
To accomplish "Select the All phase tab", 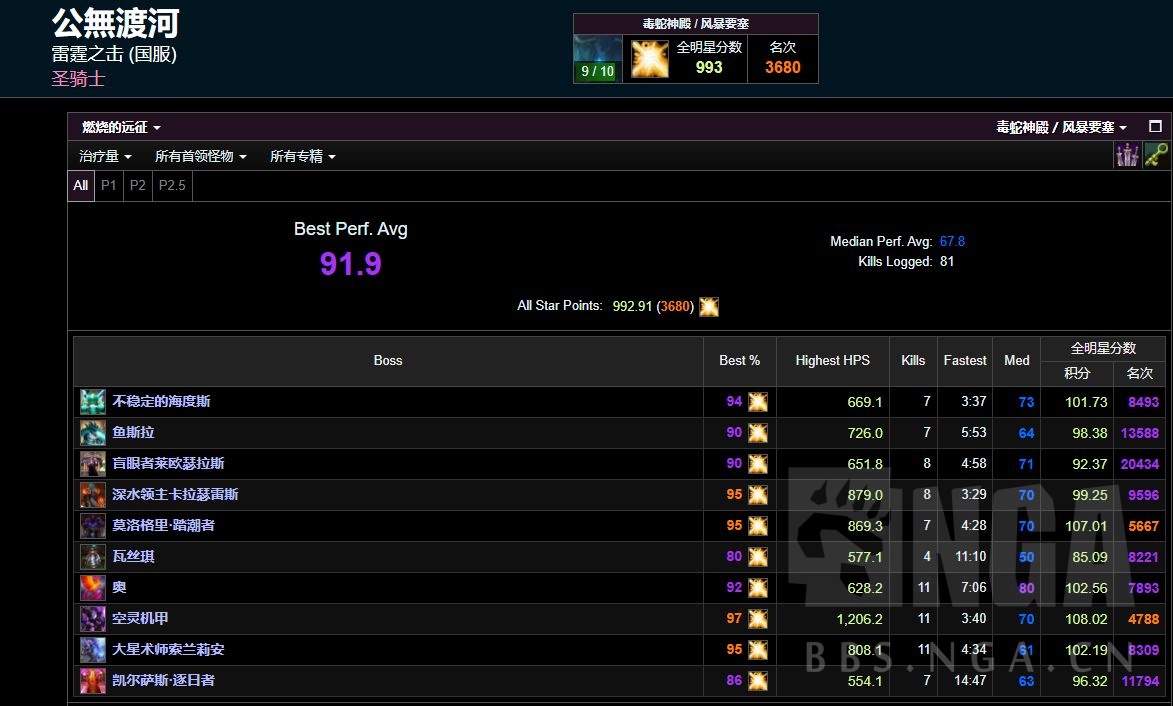I will coord(81,185).
